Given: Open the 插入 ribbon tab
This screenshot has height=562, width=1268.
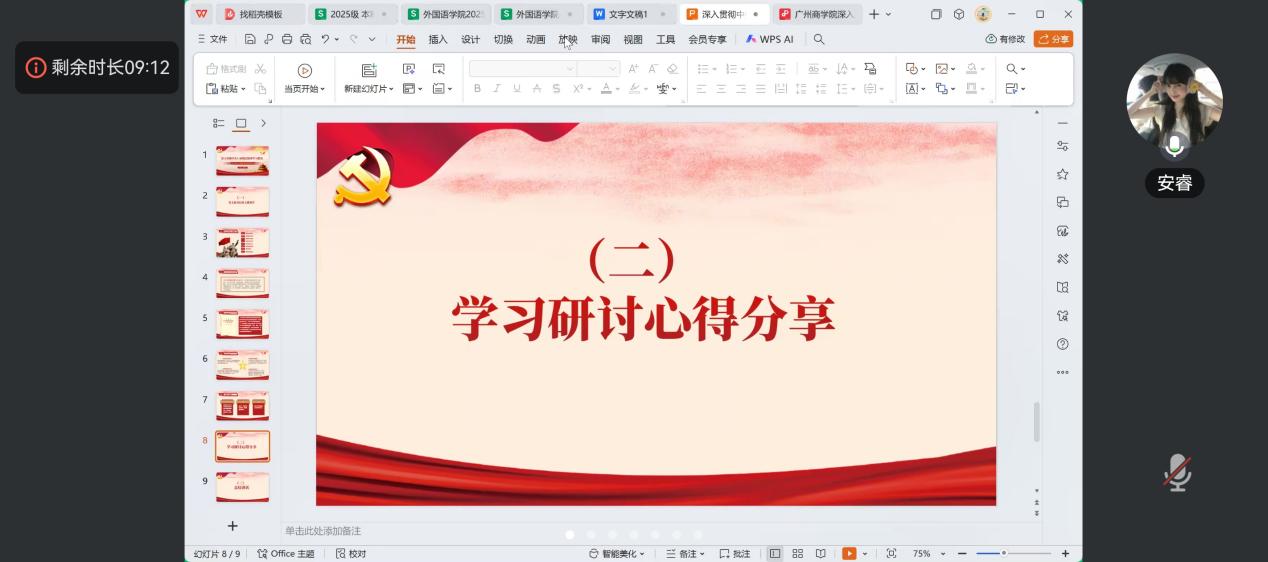Looking at the screenshot, I should (438, 39).
